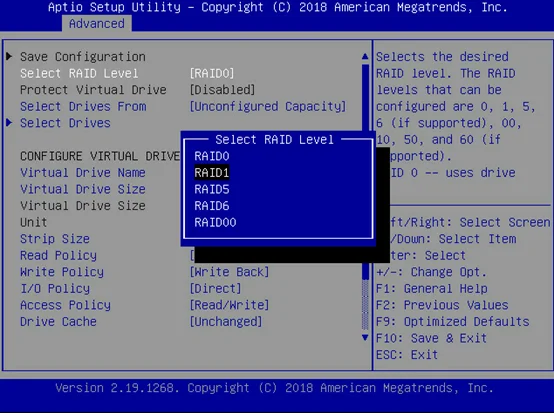The width and height of the screenshot is (554, 413).
Task: Click the F2: Previous Values hint
Action: 442,305
